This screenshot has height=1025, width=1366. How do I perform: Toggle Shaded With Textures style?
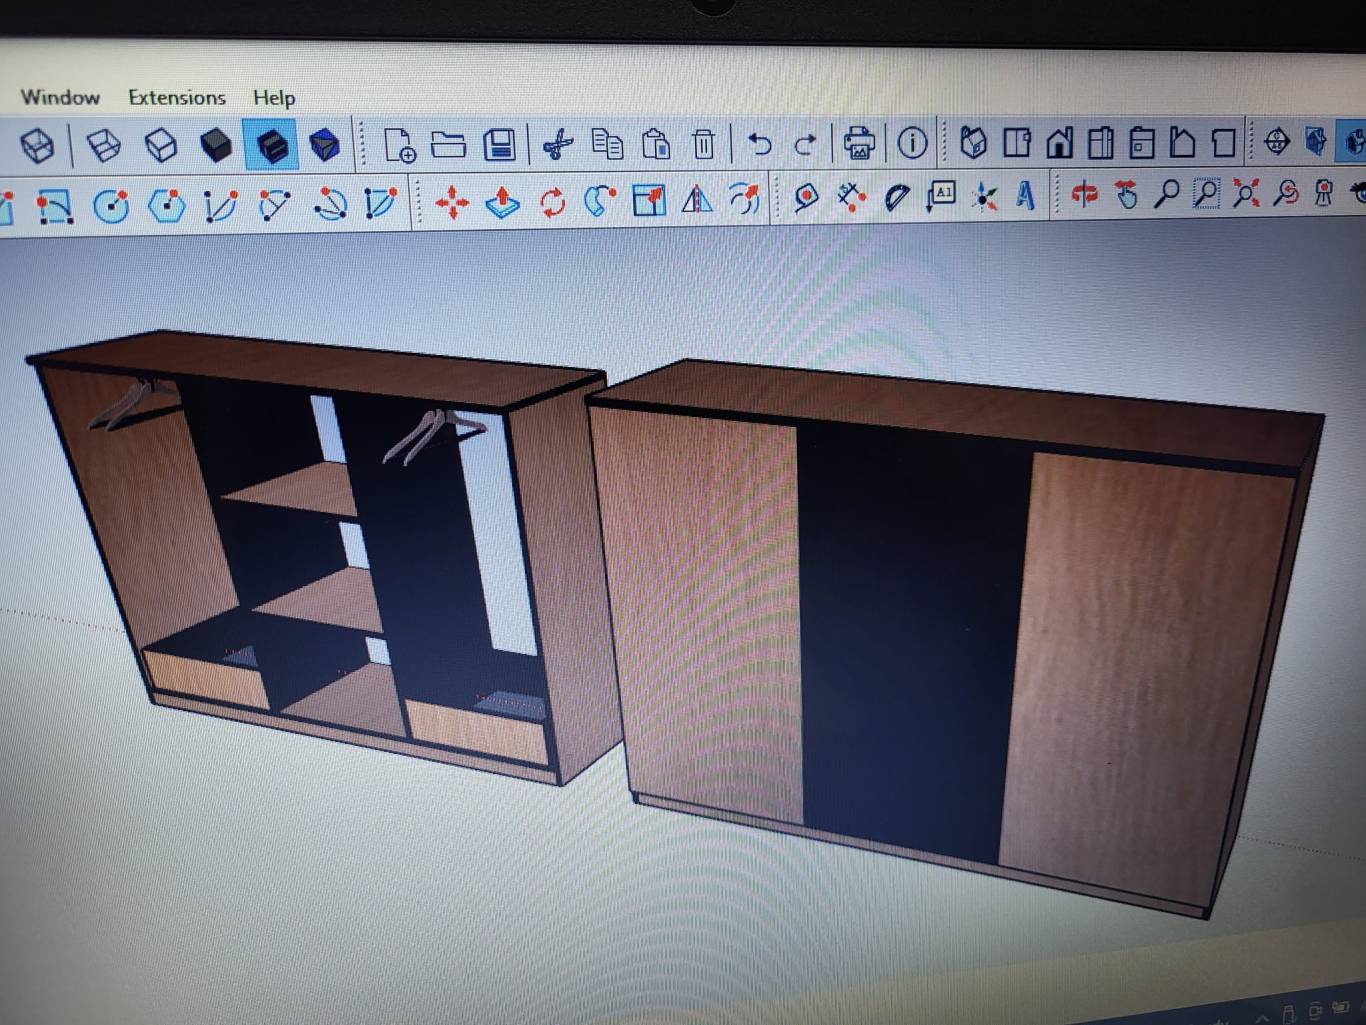pos(271,146)
